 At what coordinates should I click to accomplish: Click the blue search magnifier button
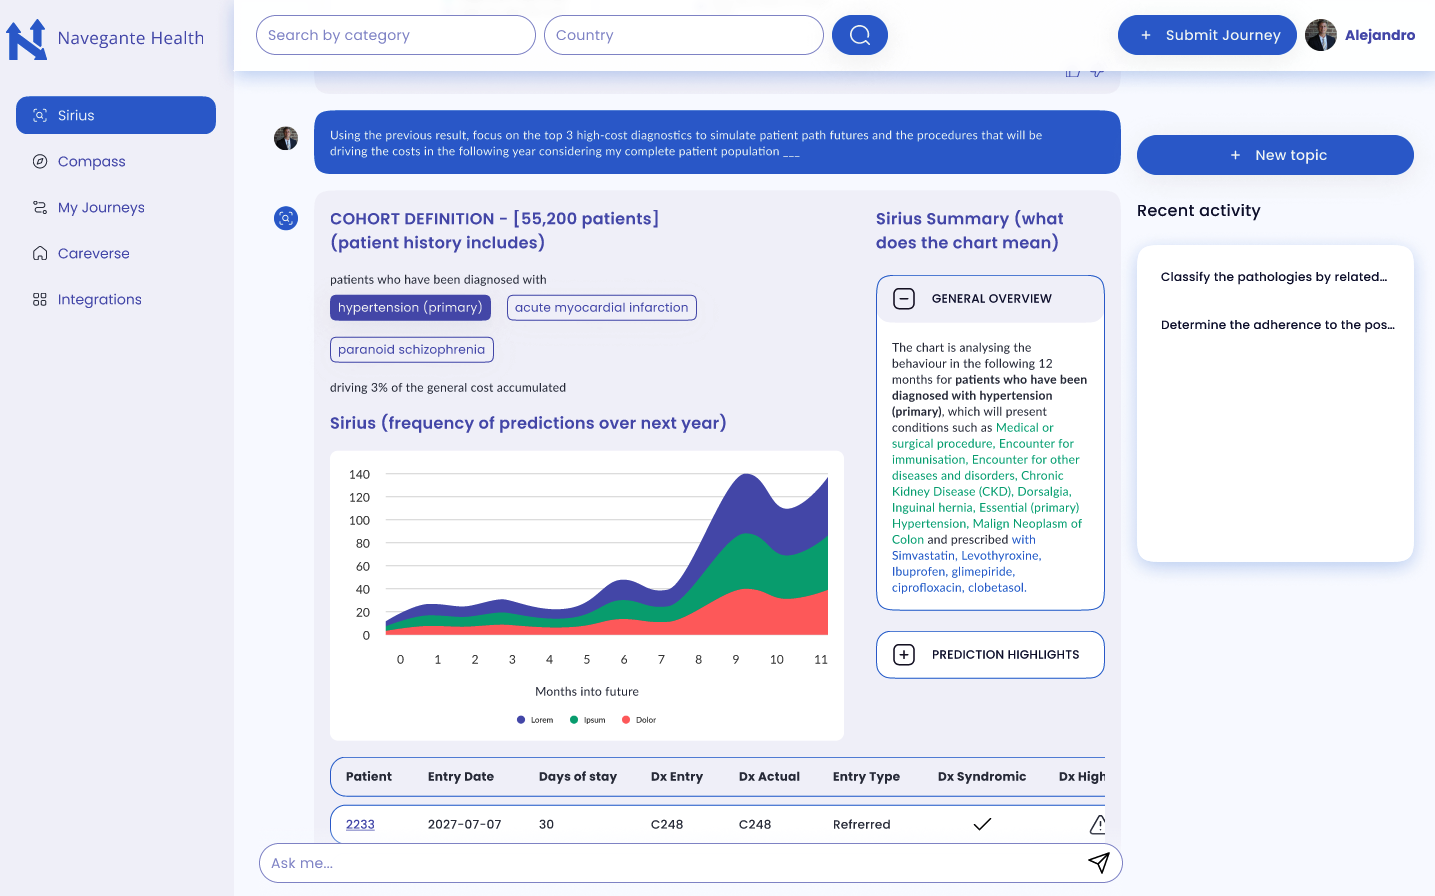(860, 35)
